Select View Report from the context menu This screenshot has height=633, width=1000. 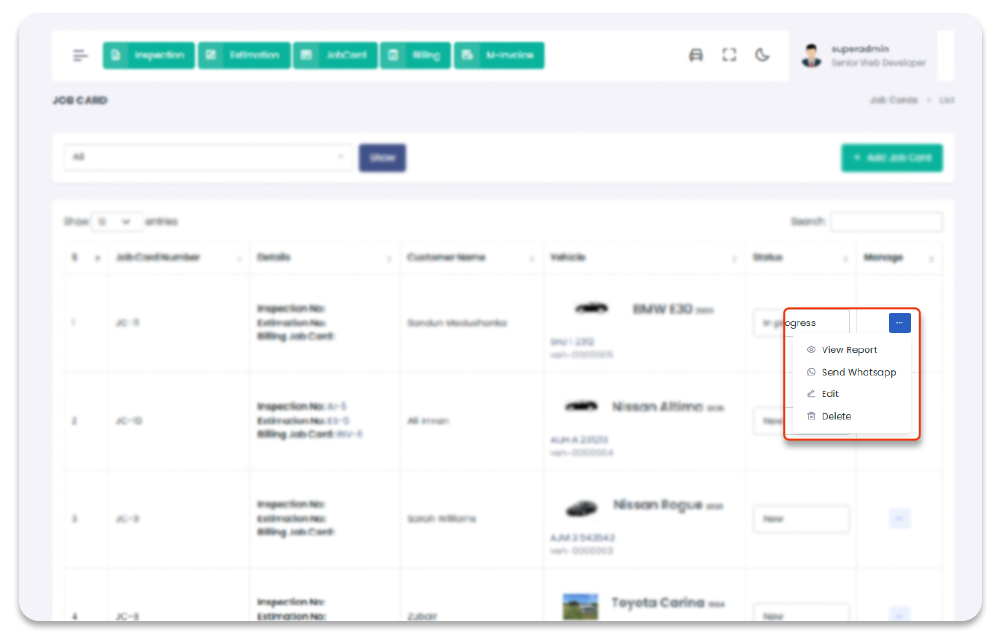(849, 350)
